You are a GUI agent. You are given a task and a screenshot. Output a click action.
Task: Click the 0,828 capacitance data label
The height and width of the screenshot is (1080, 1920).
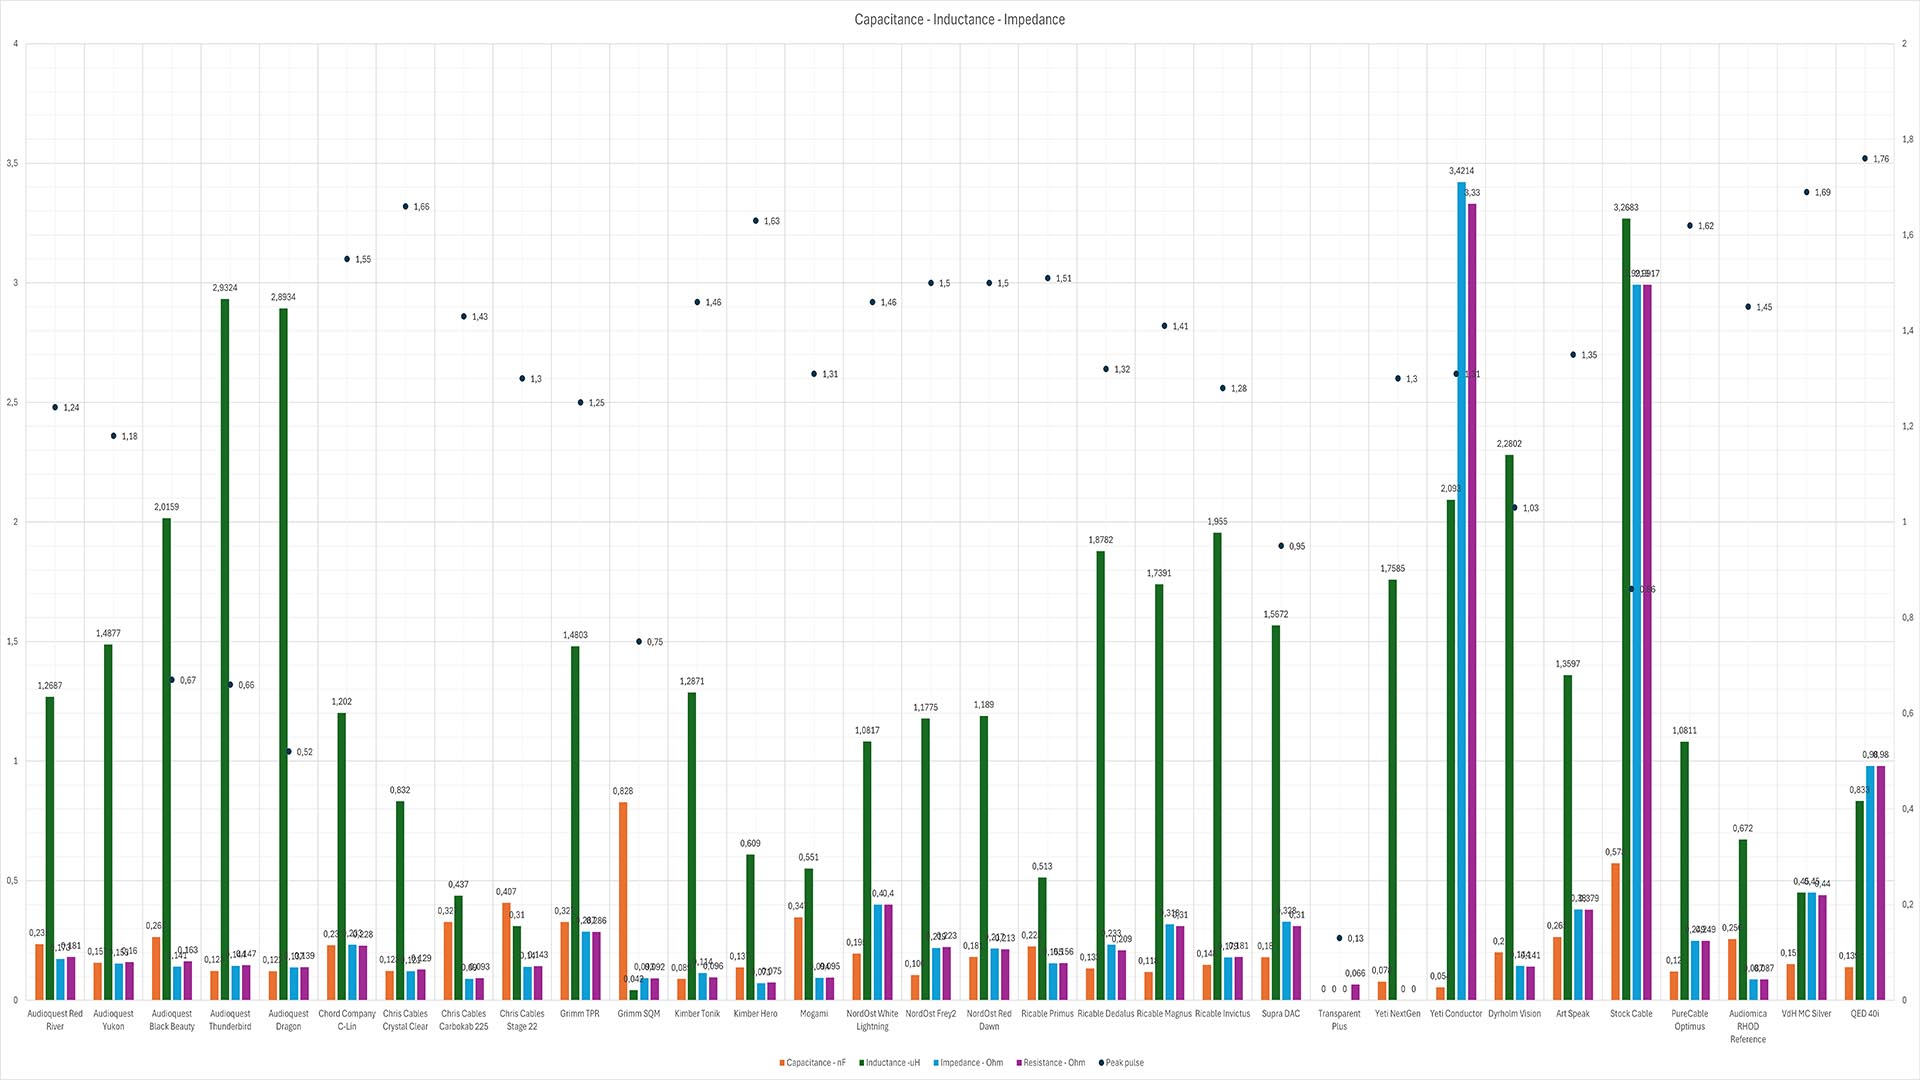tap(623, 791)
